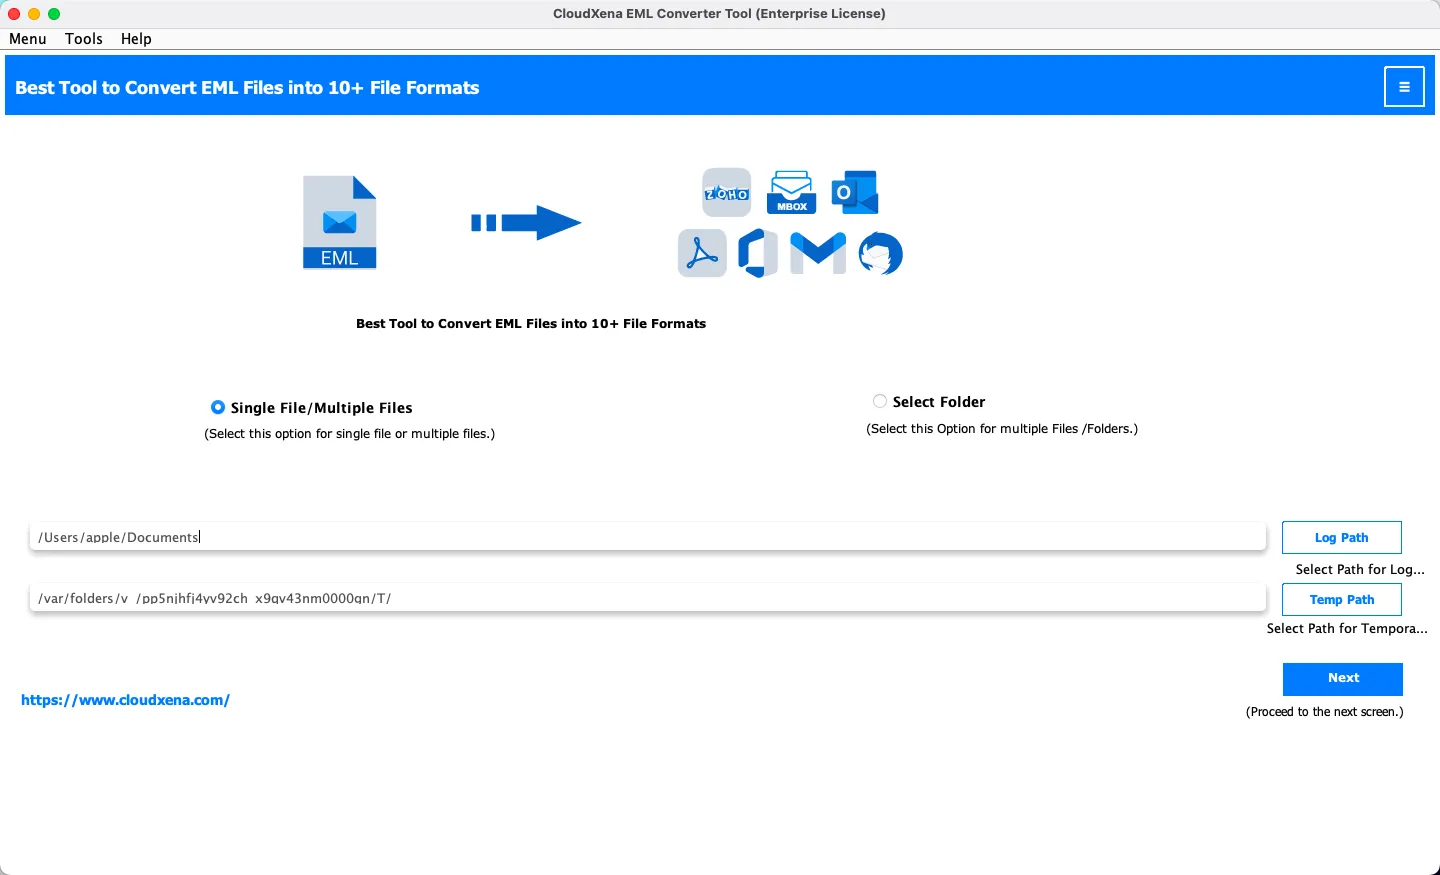Open the hamburger menu in blue banner
Viewport: 1440px width, 875px height.
click(1404, 87)
